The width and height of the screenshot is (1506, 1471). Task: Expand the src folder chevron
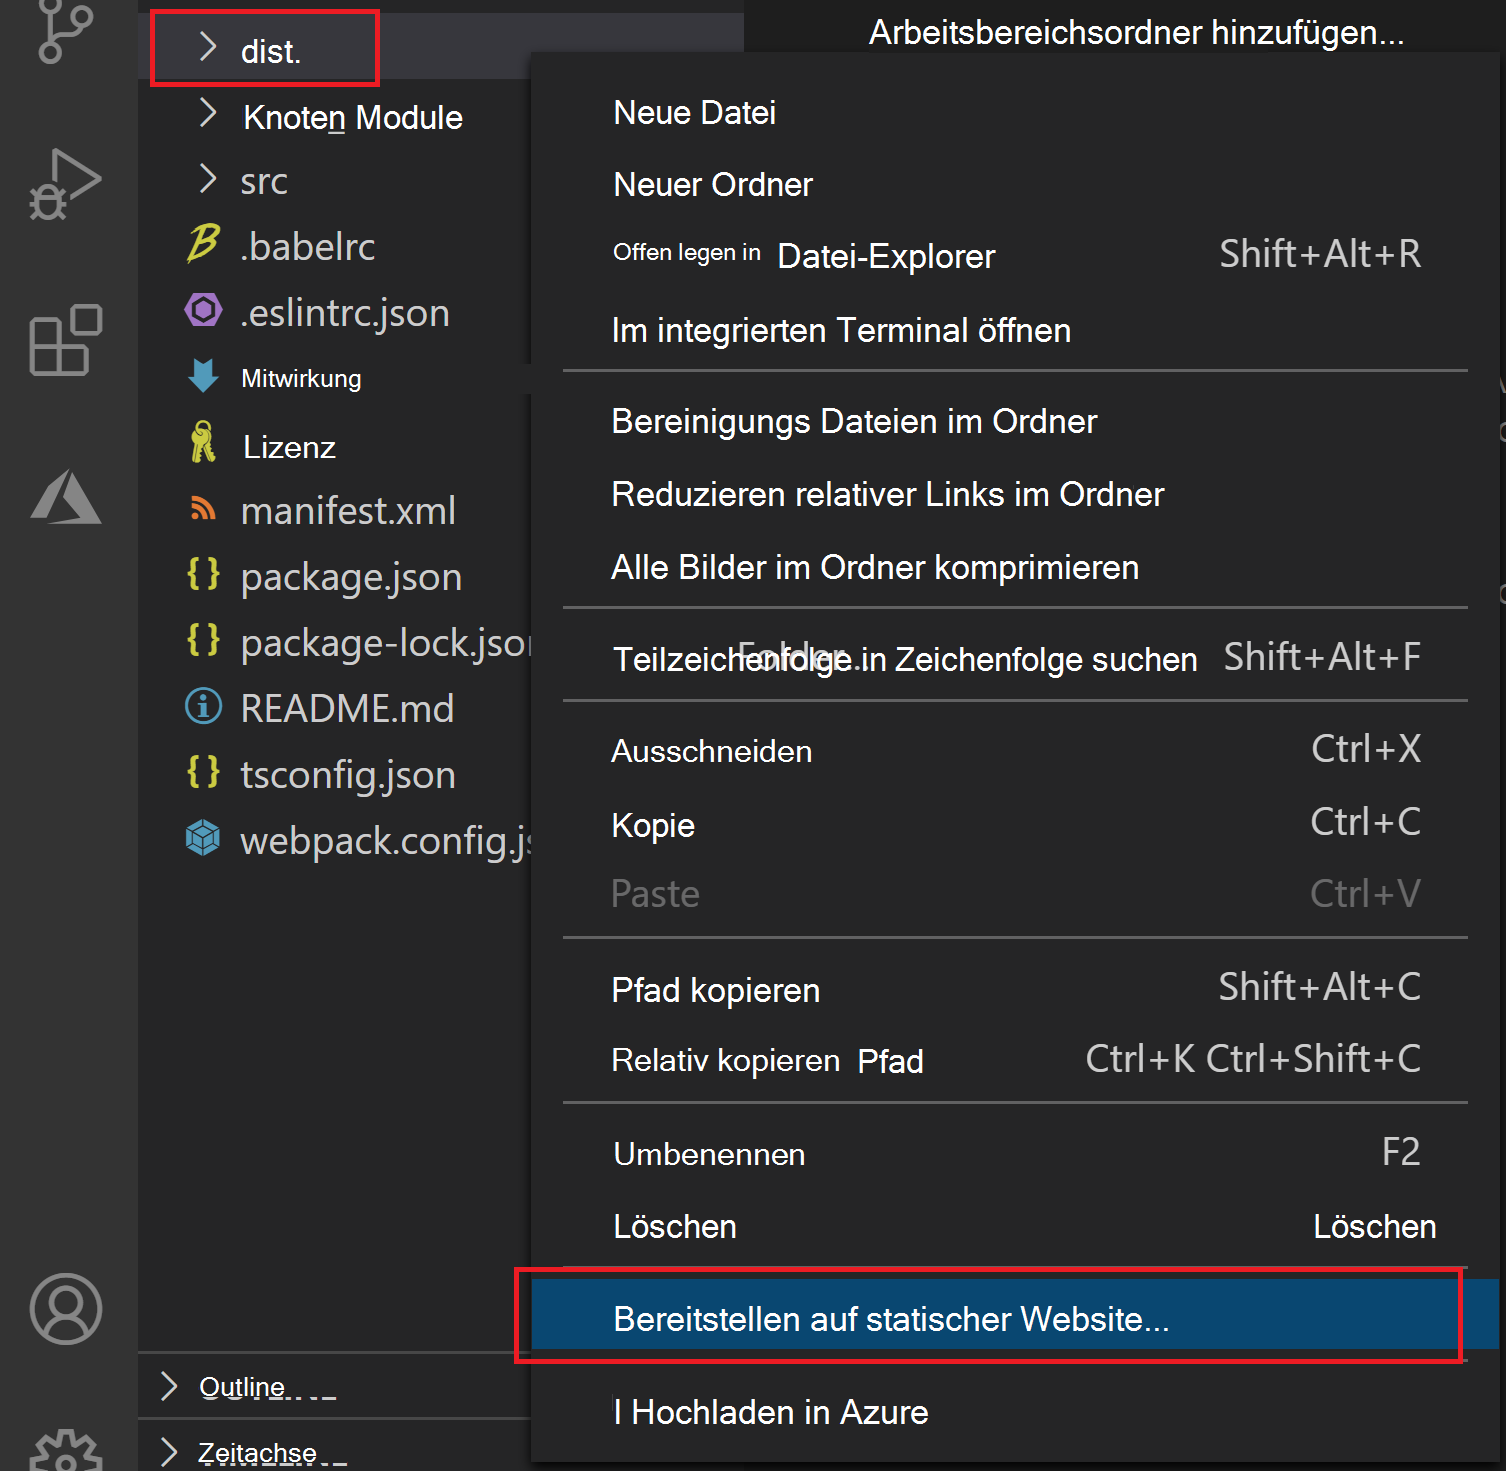[x=207, y=179]
